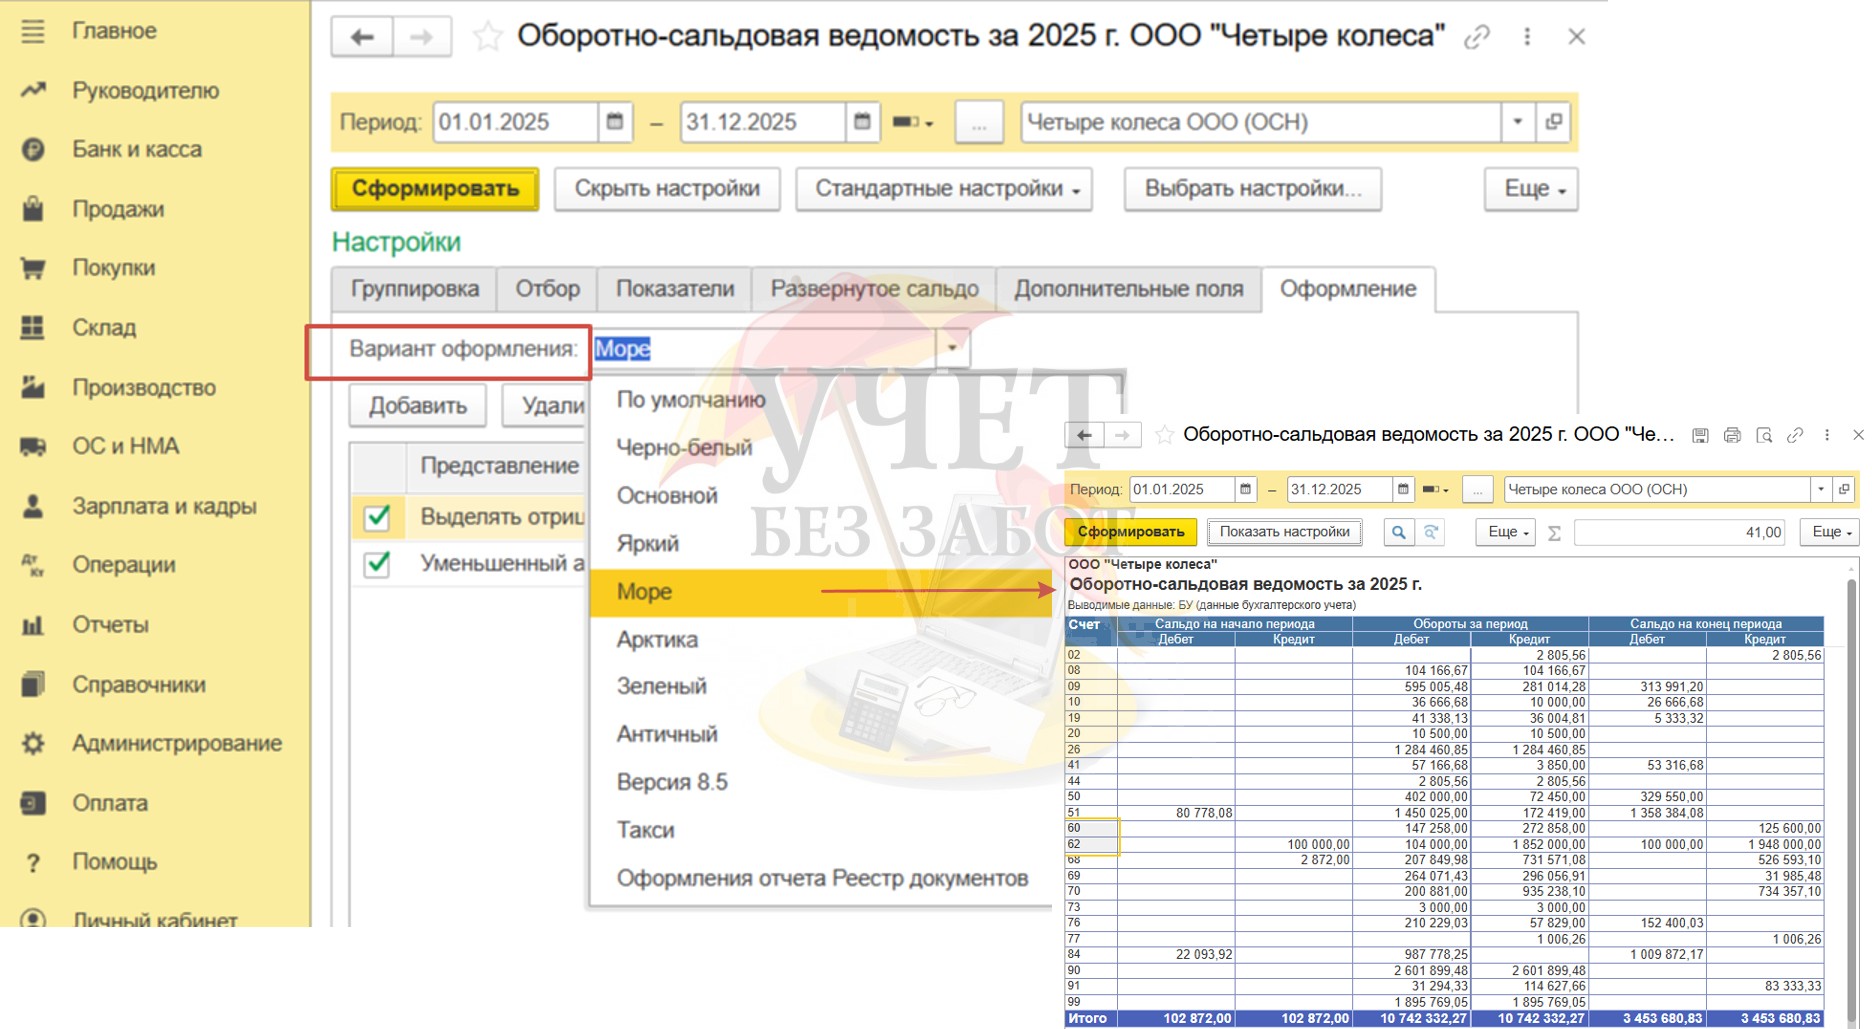Click the Скрыть настройки button
The width and height of the screenshot is (1872, 1029).
tap(667, 189)
